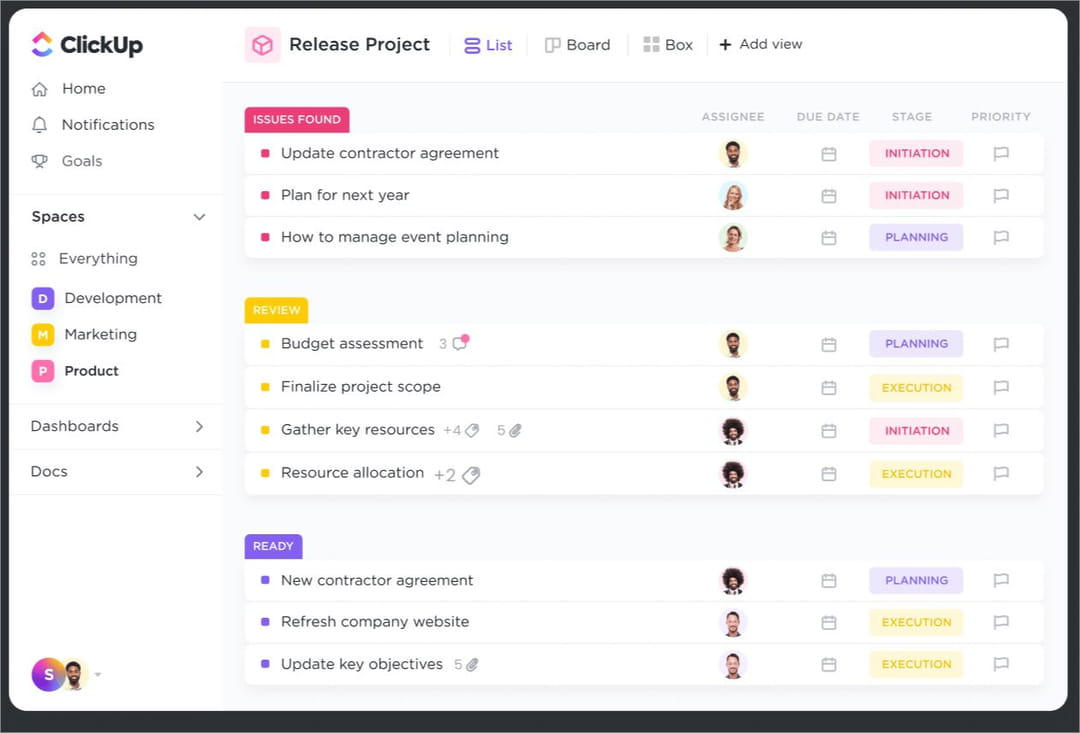Open Home from the sidebar
The width and height of the screenshot is (1080, 733).
coord(69,89)
